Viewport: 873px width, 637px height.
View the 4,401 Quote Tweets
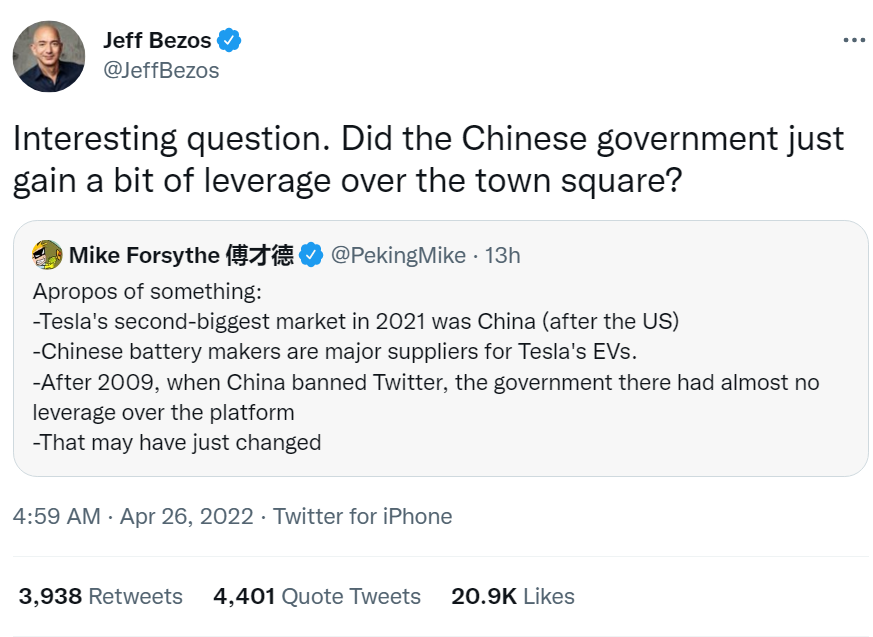317,597
